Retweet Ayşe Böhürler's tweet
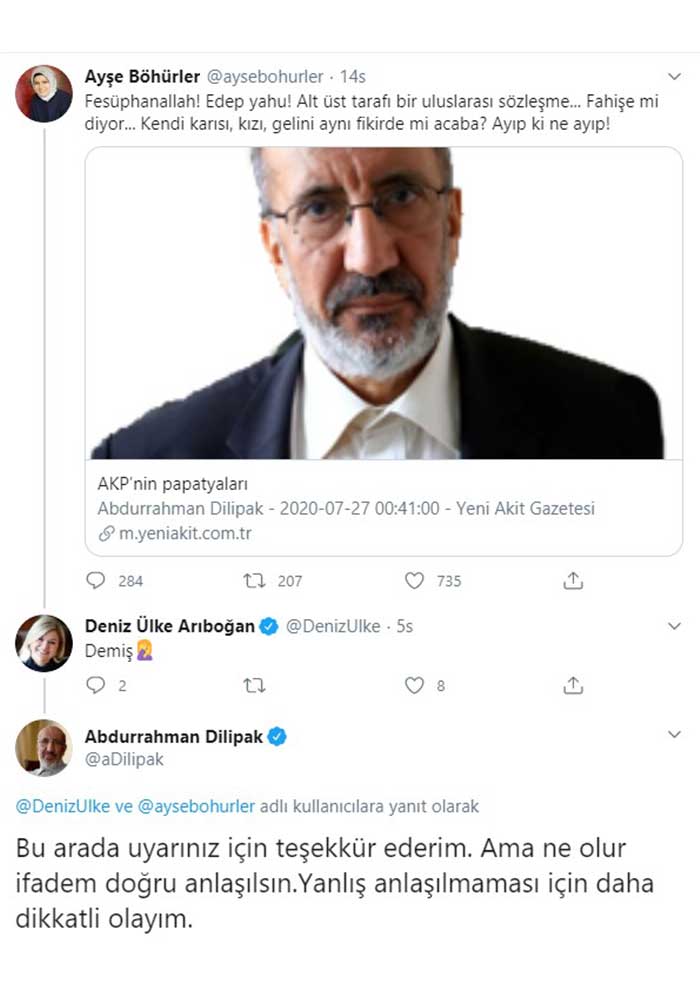The width and height of the screenshot is (700, 1000). tap(254, 580)
